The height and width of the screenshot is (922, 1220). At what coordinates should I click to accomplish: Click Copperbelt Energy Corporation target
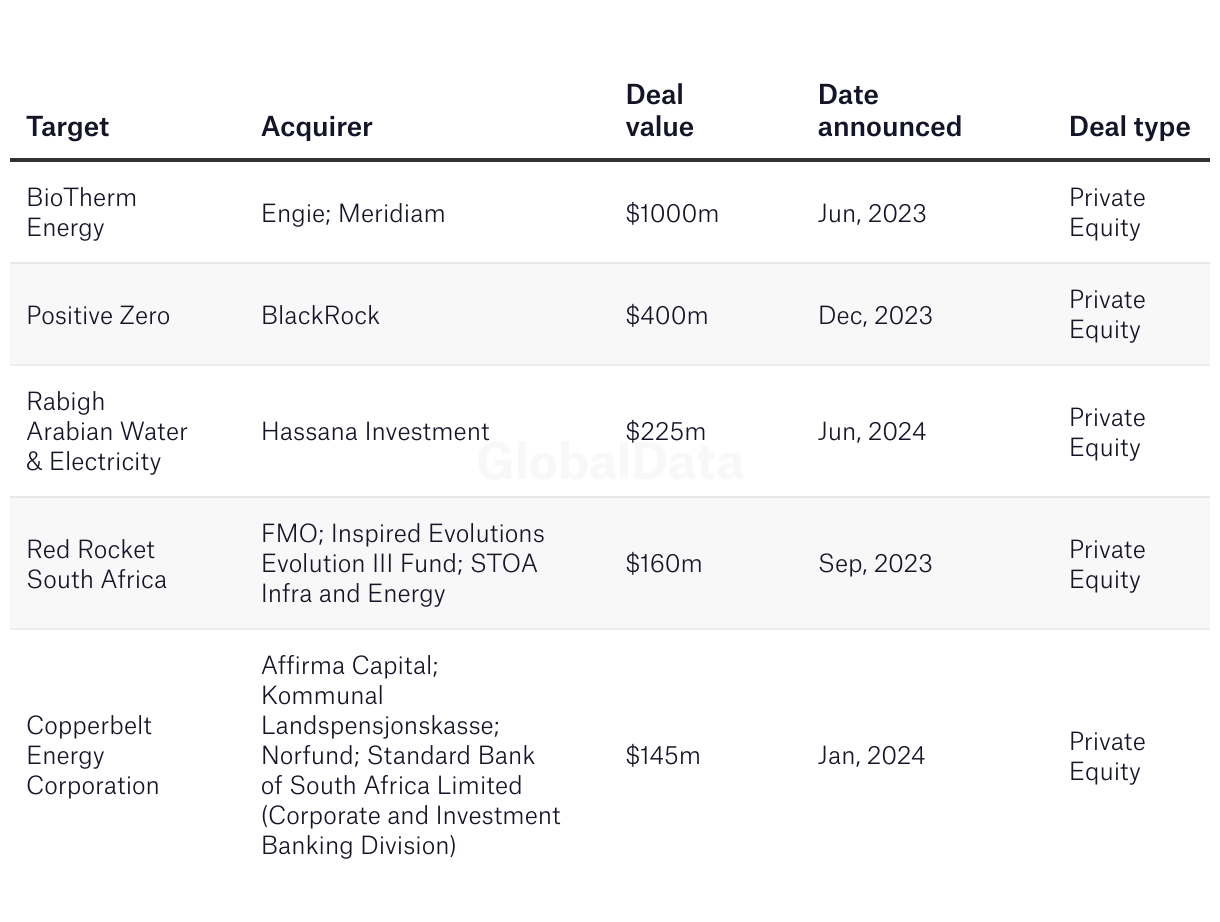tap(92, 755)
